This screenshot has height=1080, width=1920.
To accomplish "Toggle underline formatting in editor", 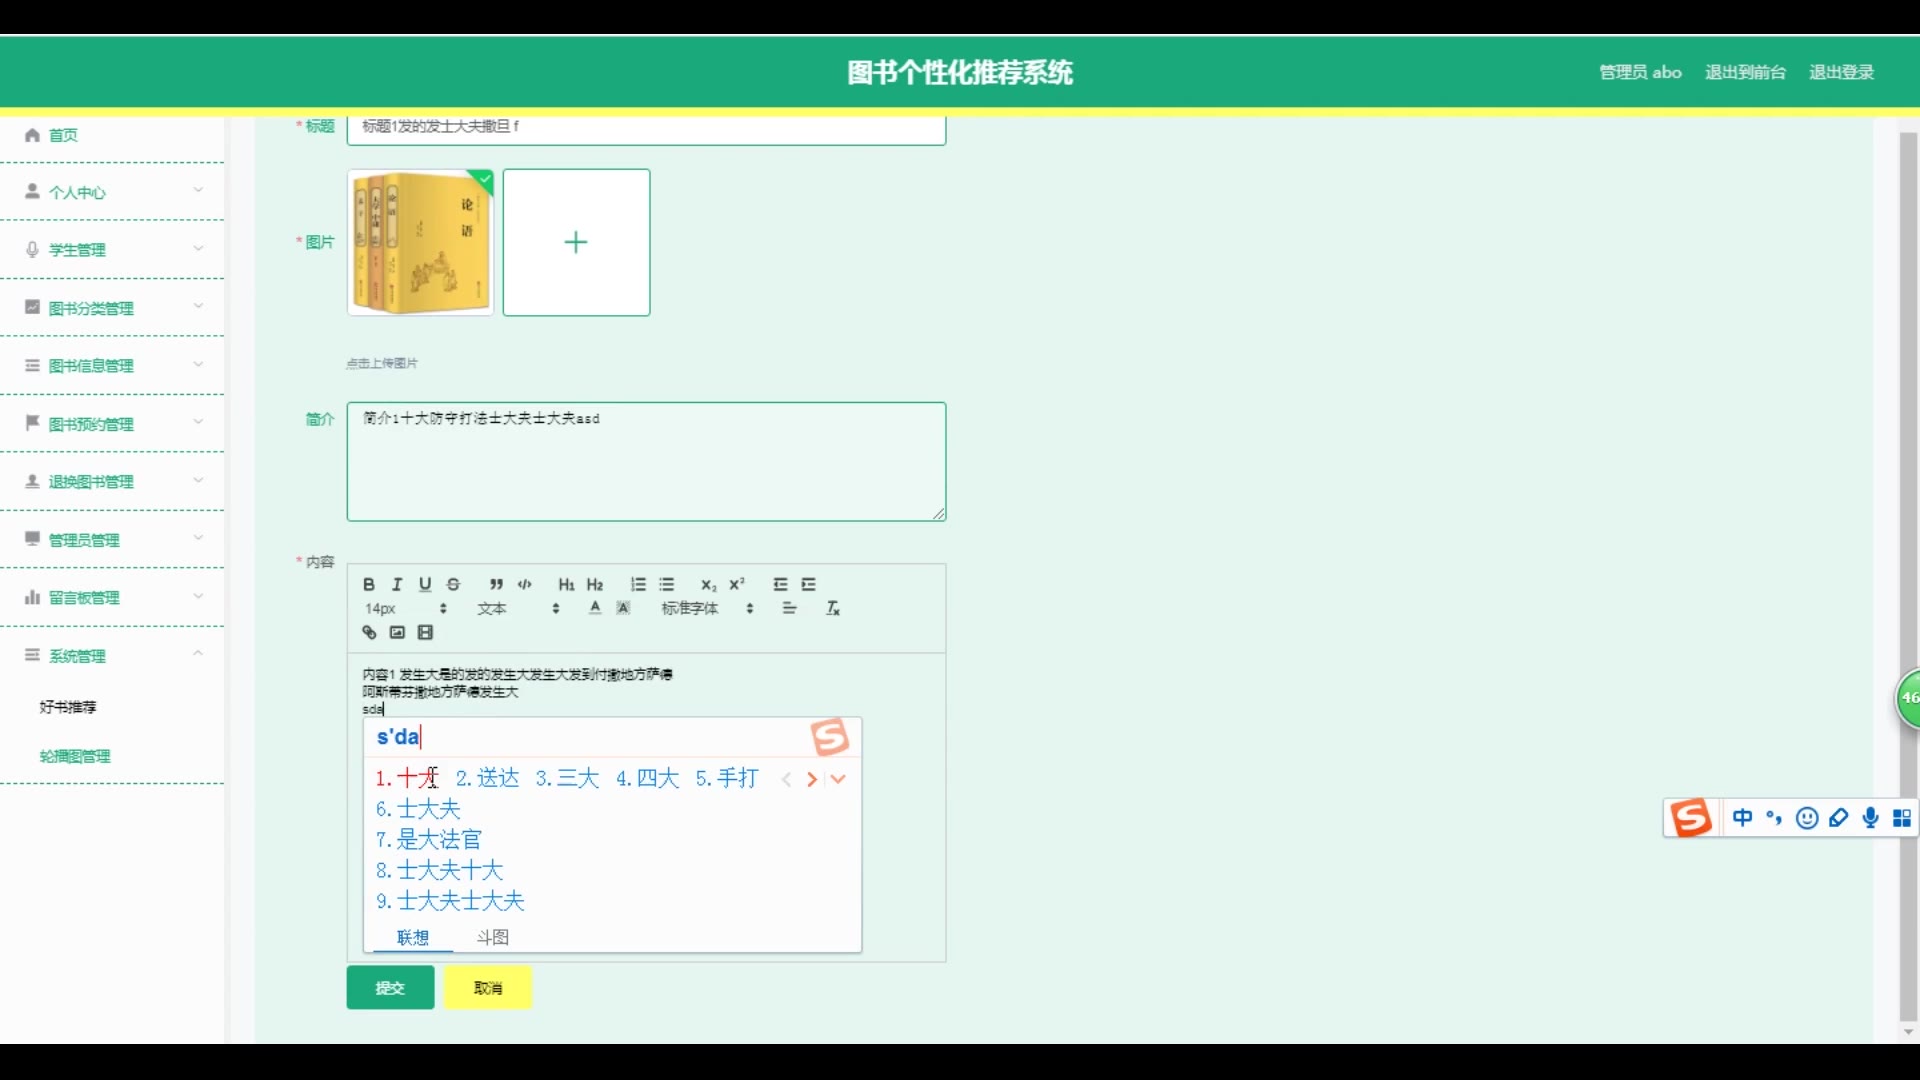I will 425,585.
